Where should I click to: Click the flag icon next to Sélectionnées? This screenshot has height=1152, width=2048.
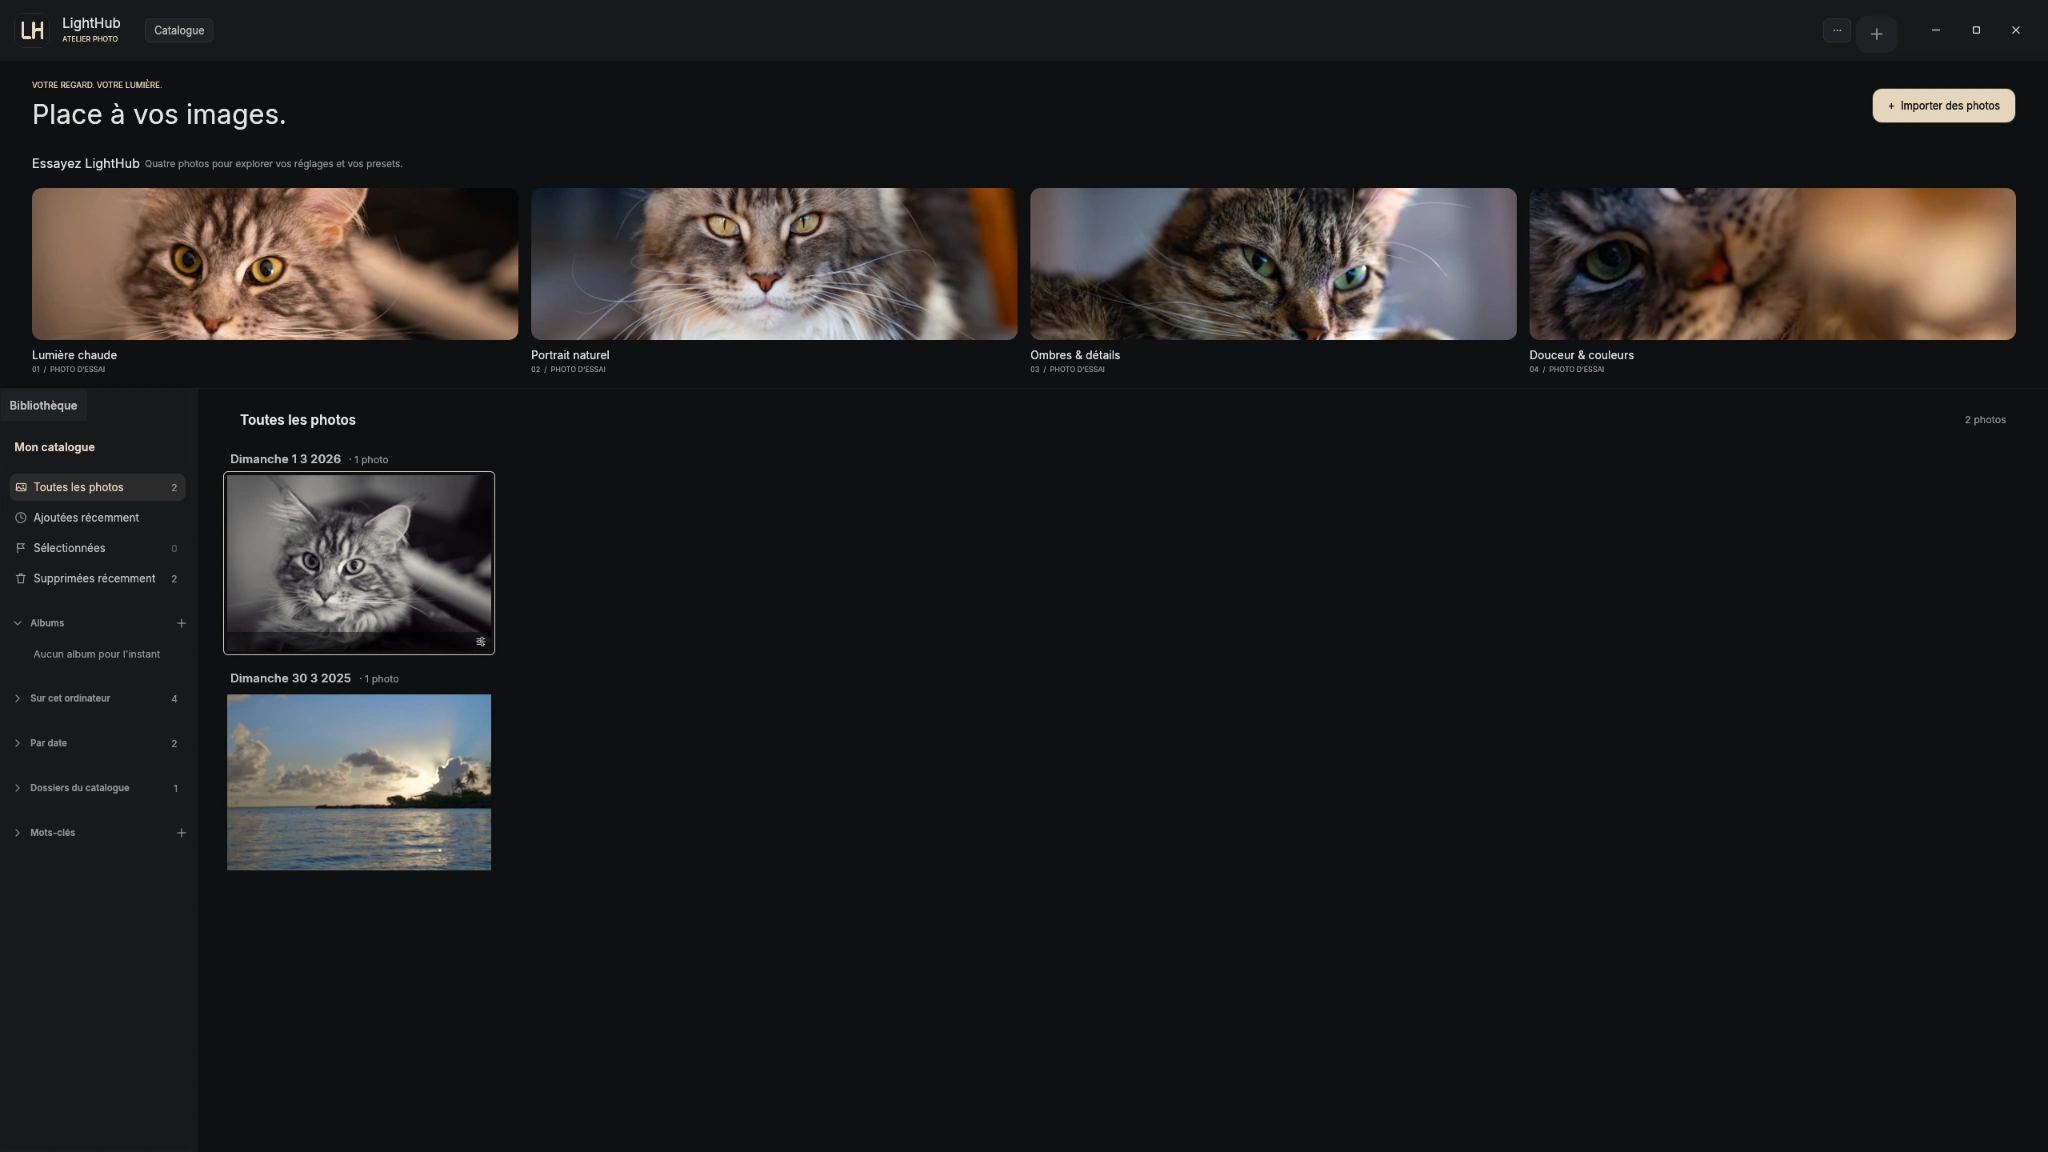pyautogui.click(x=21, y=548)
